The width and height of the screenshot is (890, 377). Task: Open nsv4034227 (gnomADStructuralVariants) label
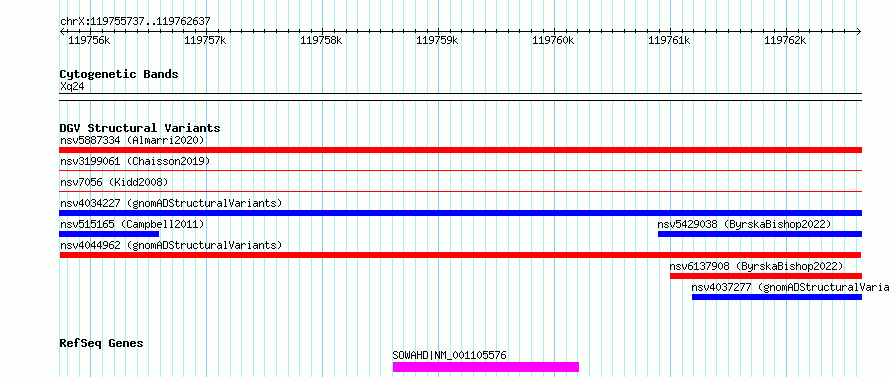(x=171, y=203)
